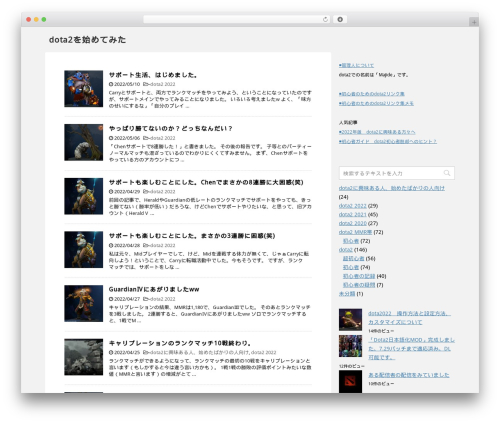500x423 pixels.
Task: Click thumbnail beside Dota2日本語化MOD popular post
Action: 350,346
